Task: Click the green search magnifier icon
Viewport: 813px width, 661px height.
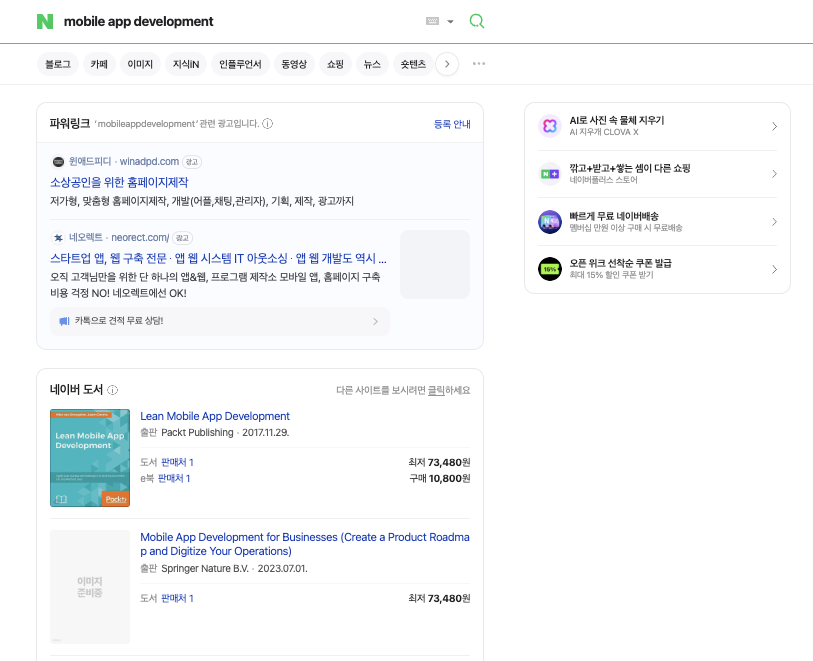Action: [477, 21]
